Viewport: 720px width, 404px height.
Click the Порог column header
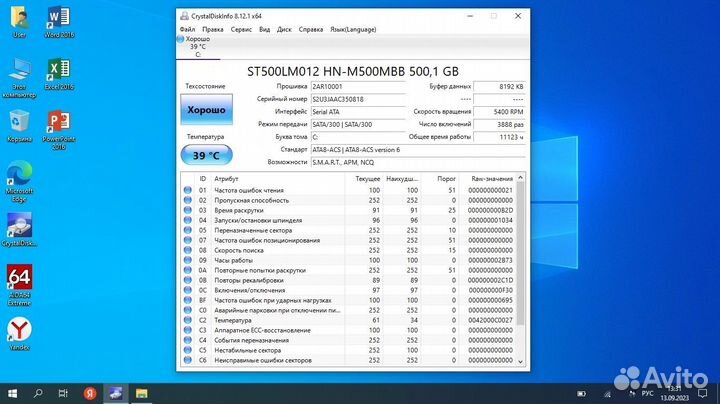pos(440,179)
